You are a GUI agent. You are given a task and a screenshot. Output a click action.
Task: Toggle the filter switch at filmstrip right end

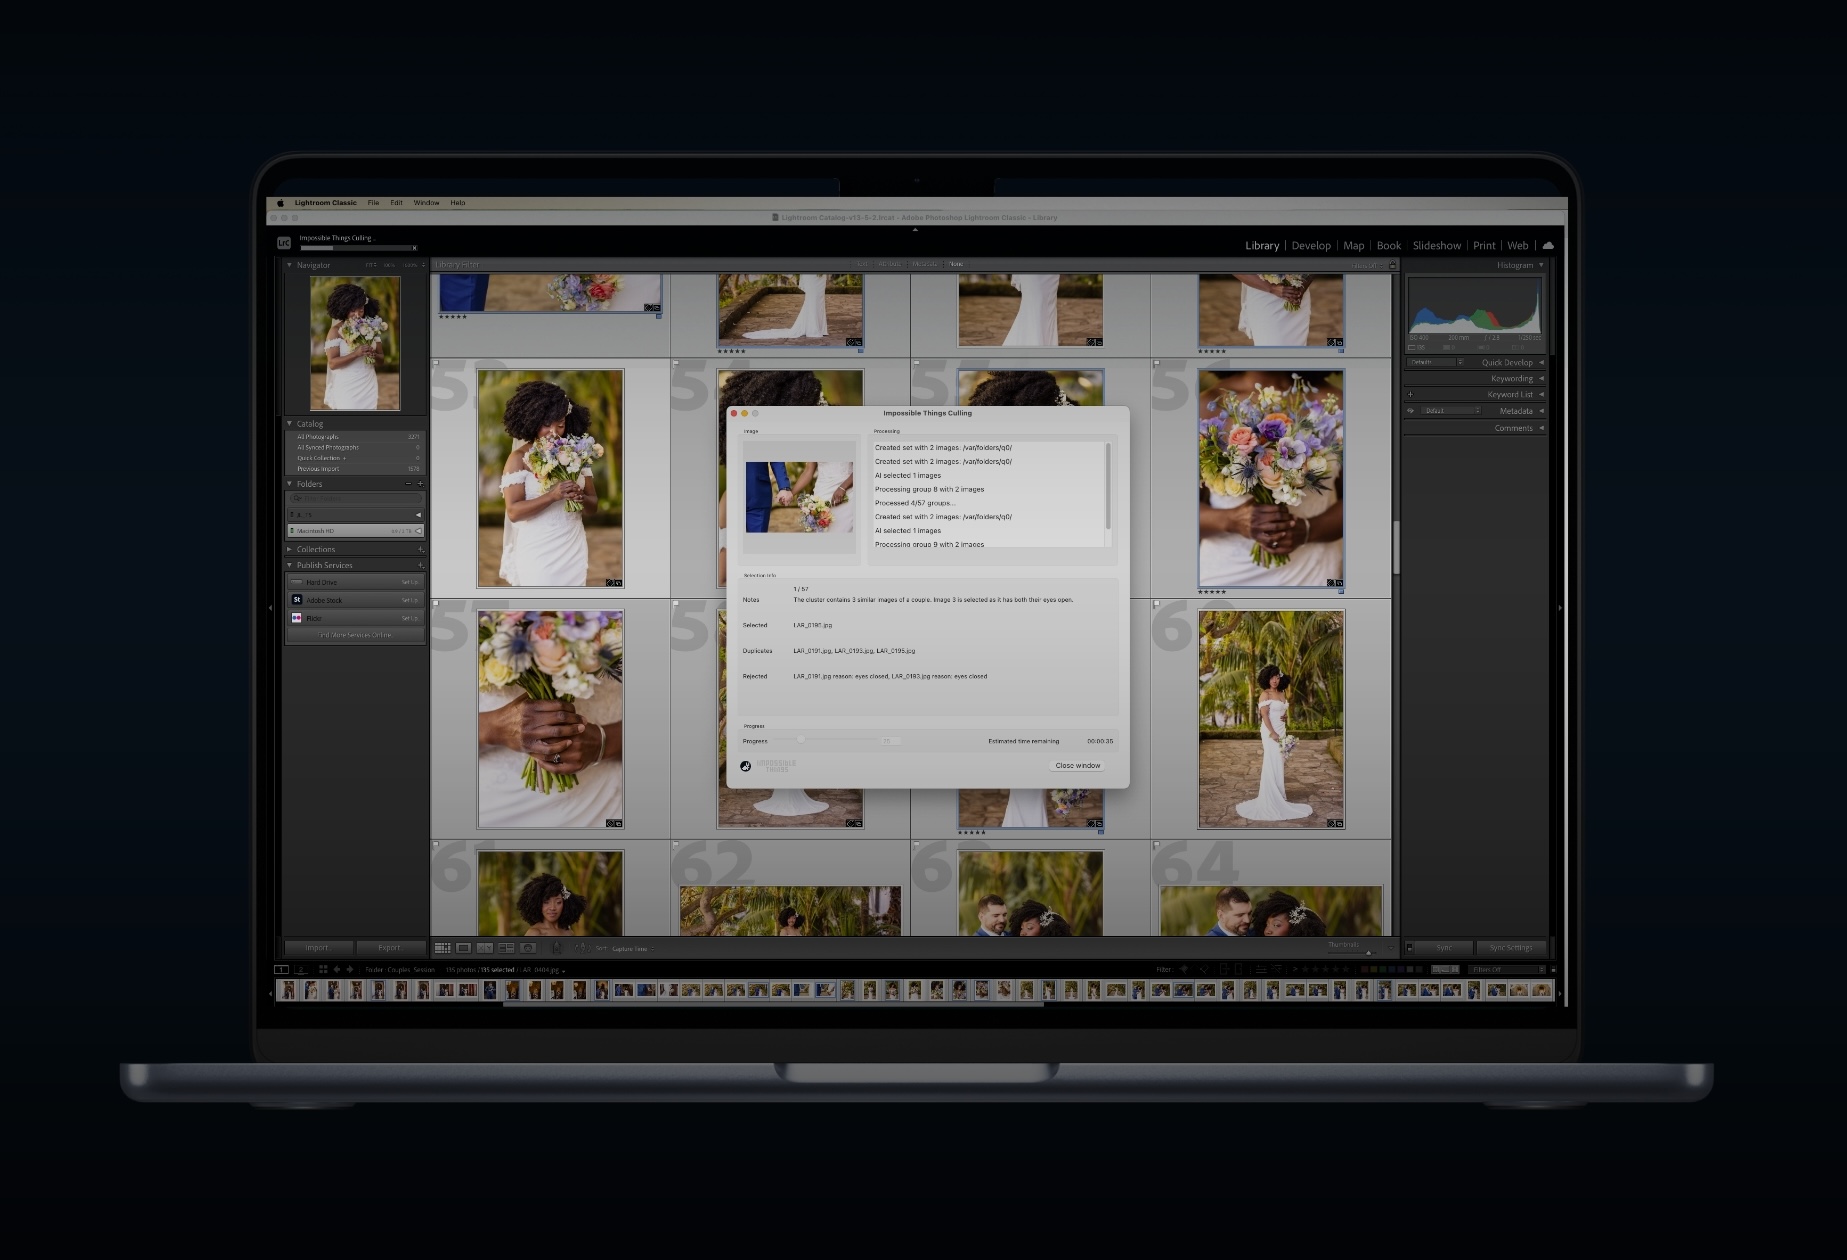tap(1553, 969)
